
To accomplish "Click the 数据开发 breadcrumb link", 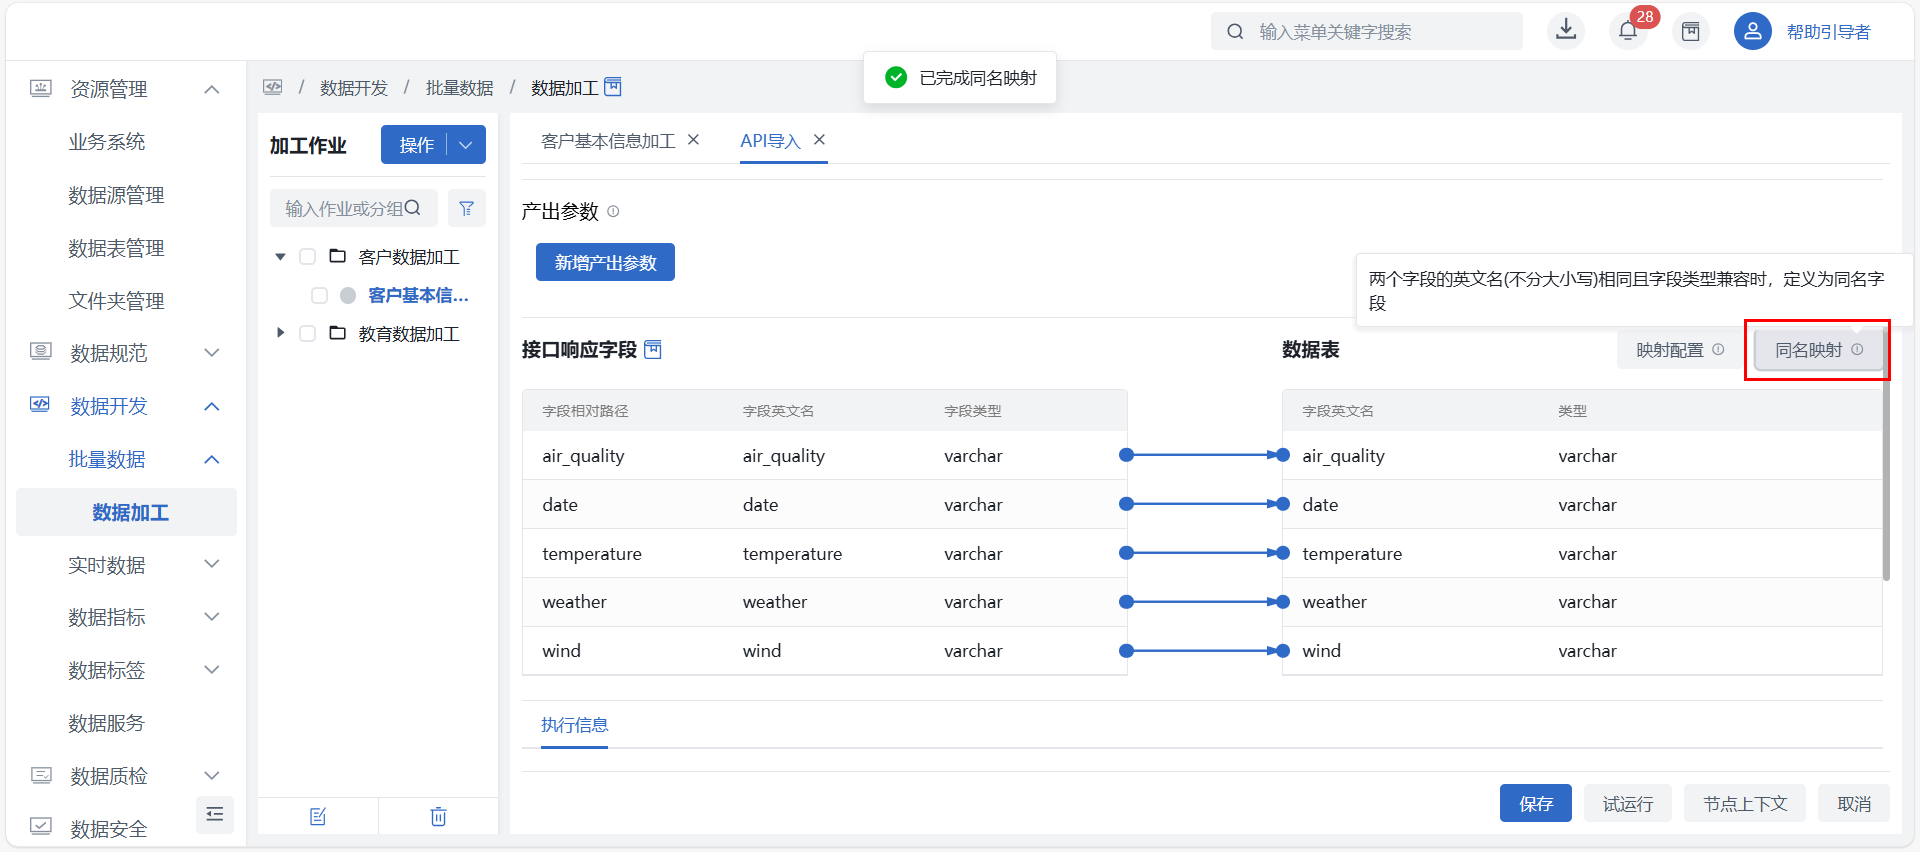I will 354,88.
